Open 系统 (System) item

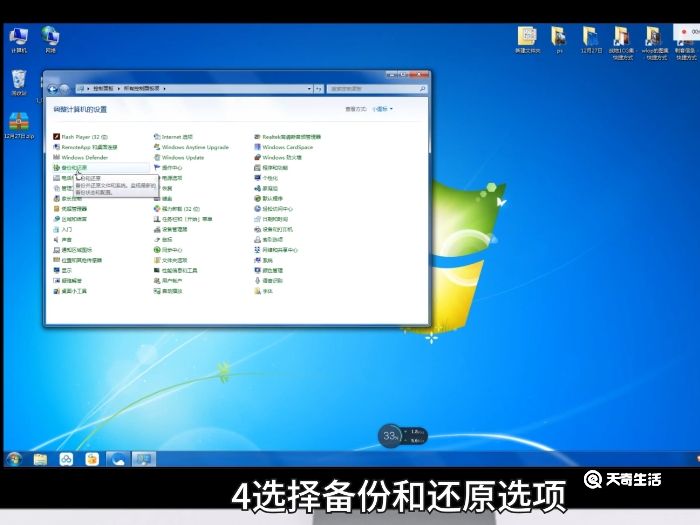tap(263, 260)
